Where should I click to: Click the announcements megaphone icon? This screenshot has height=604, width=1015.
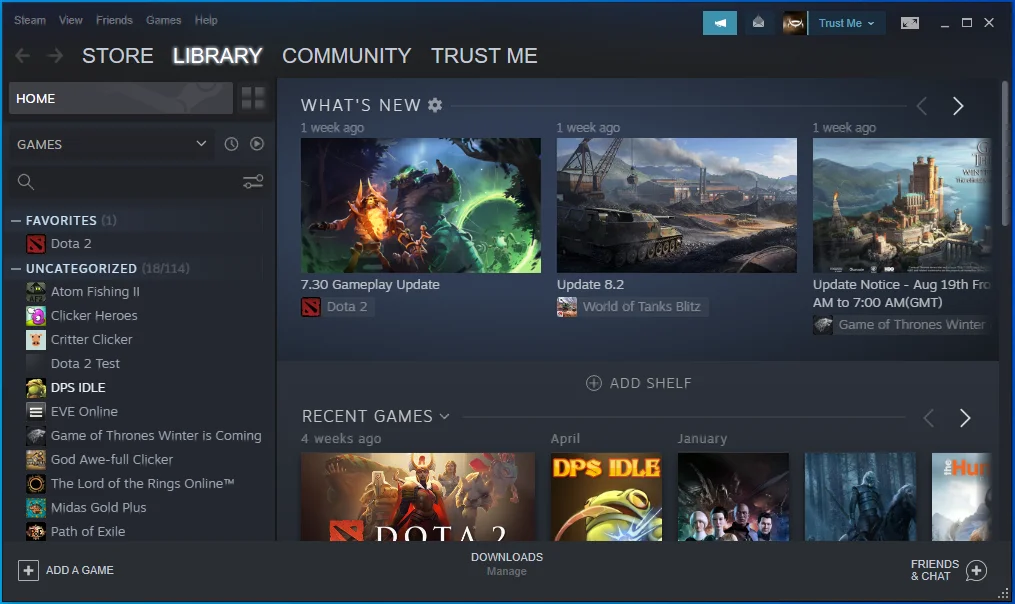click(719, 23)
